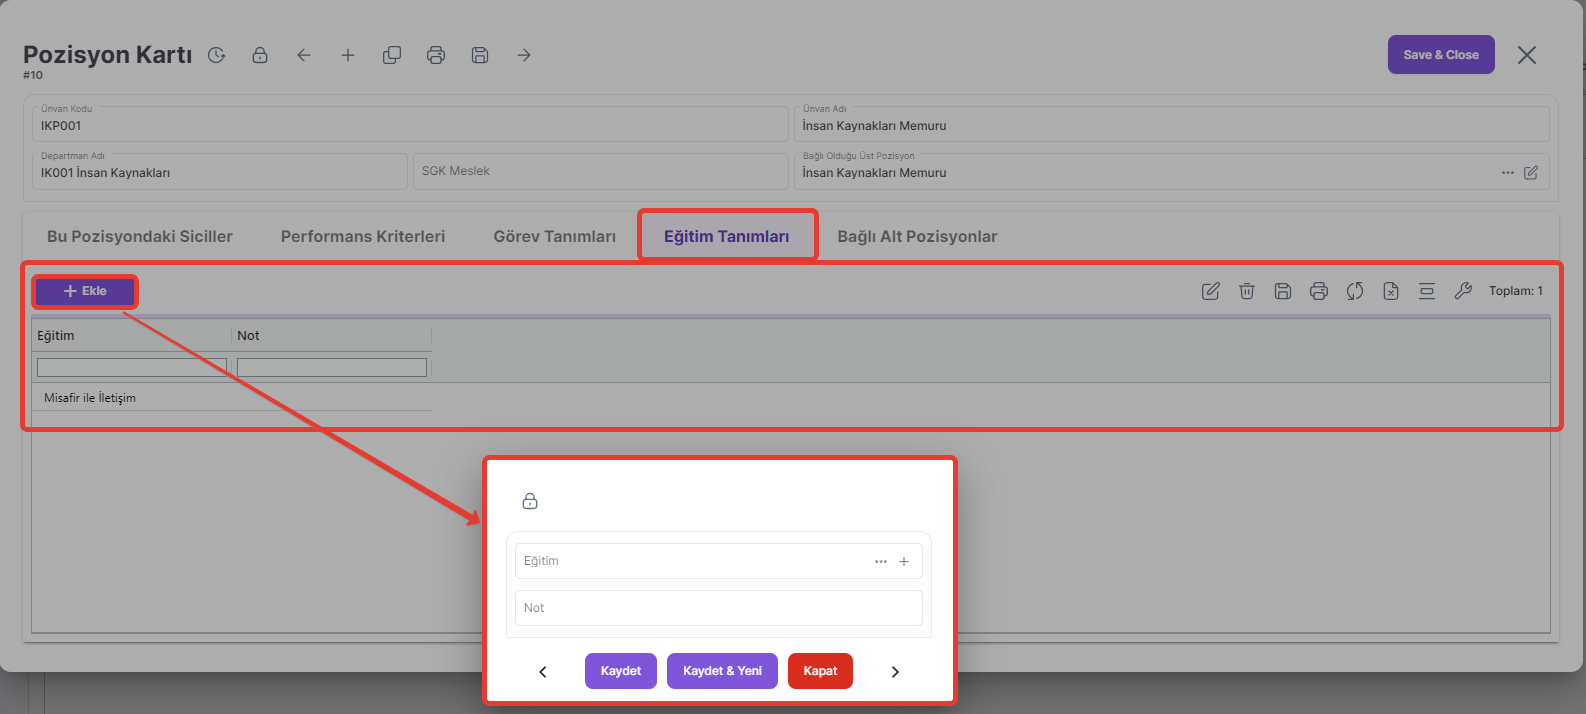Click the Not field in popup

[718, 608]
